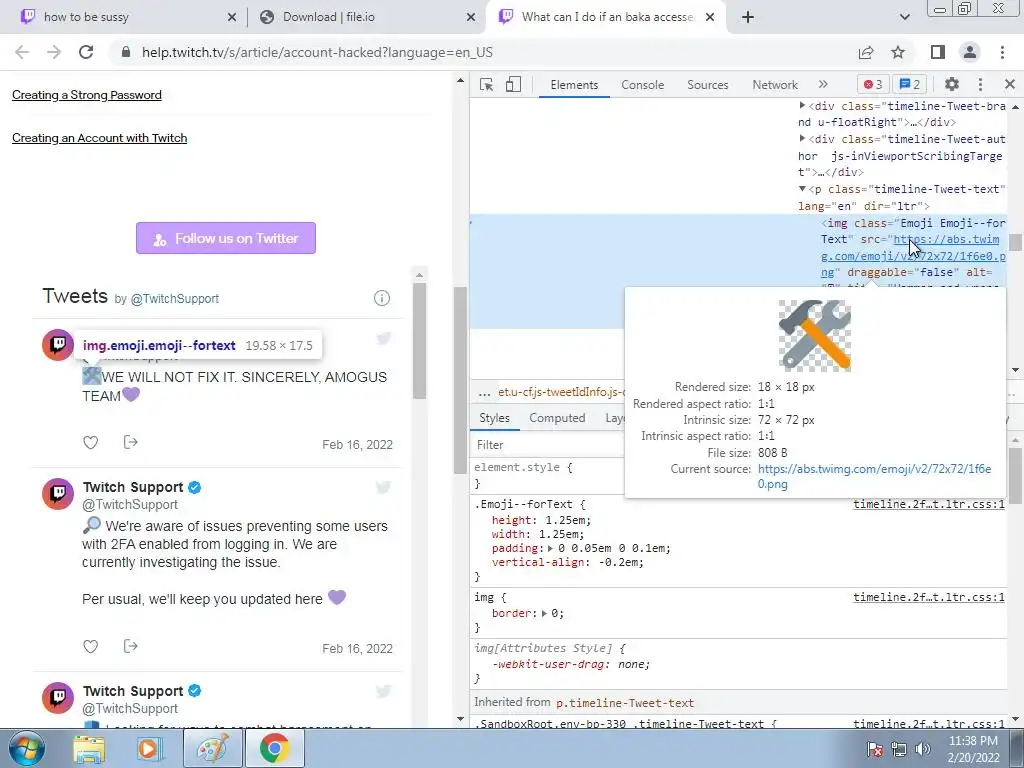Open a new browser tab

748,17
